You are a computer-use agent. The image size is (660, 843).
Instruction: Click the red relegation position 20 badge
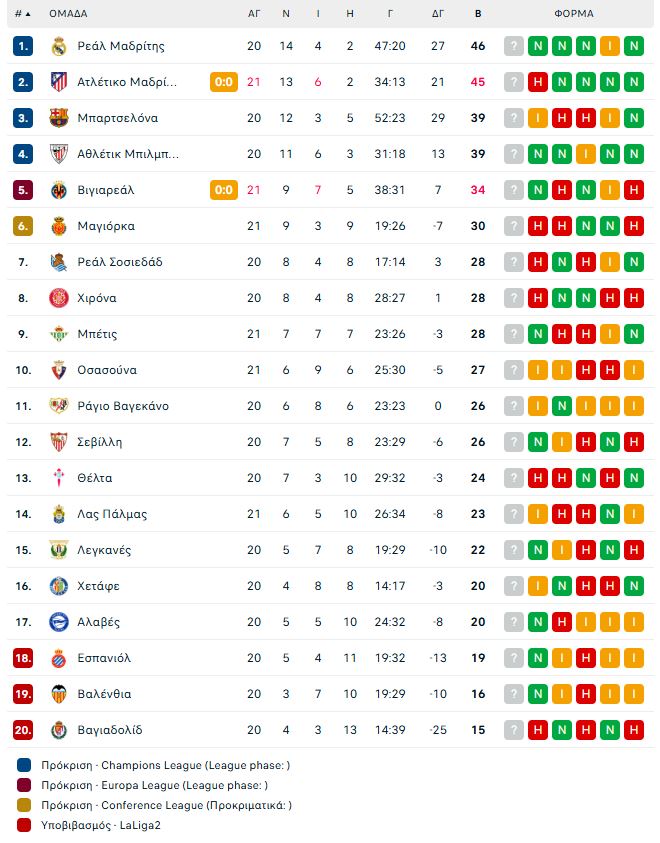pos(23,730)
